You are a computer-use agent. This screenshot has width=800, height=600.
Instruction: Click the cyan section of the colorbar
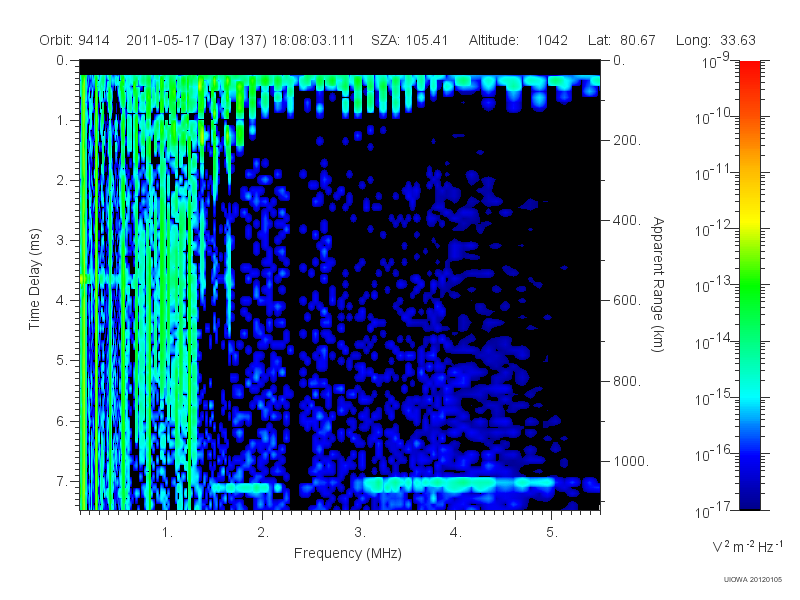pos(750,395)
